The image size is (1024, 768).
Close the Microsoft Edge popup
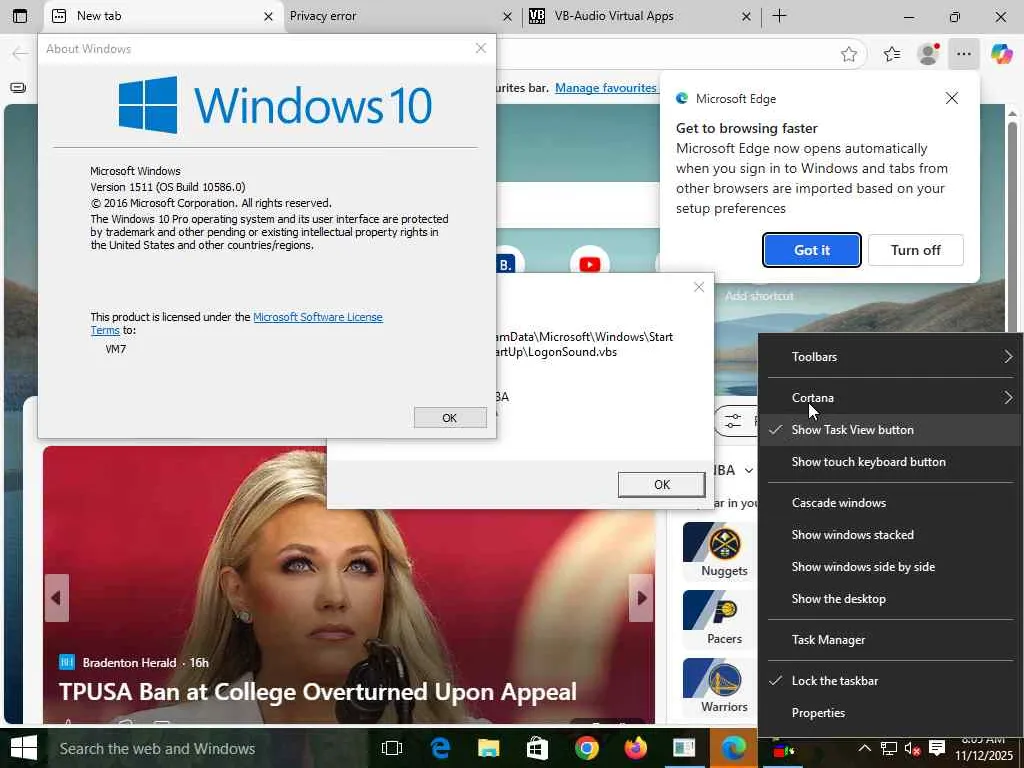[x=952, y=98]
